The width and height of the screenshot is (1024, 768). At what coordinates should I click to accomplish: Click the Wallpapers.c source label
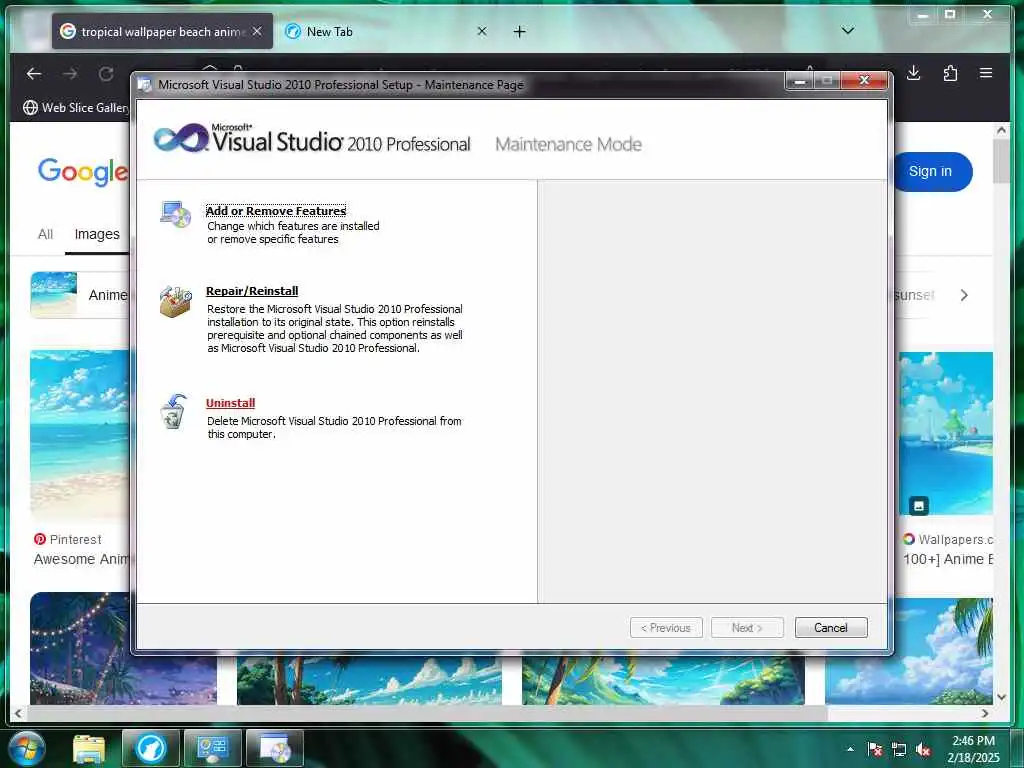948,539
